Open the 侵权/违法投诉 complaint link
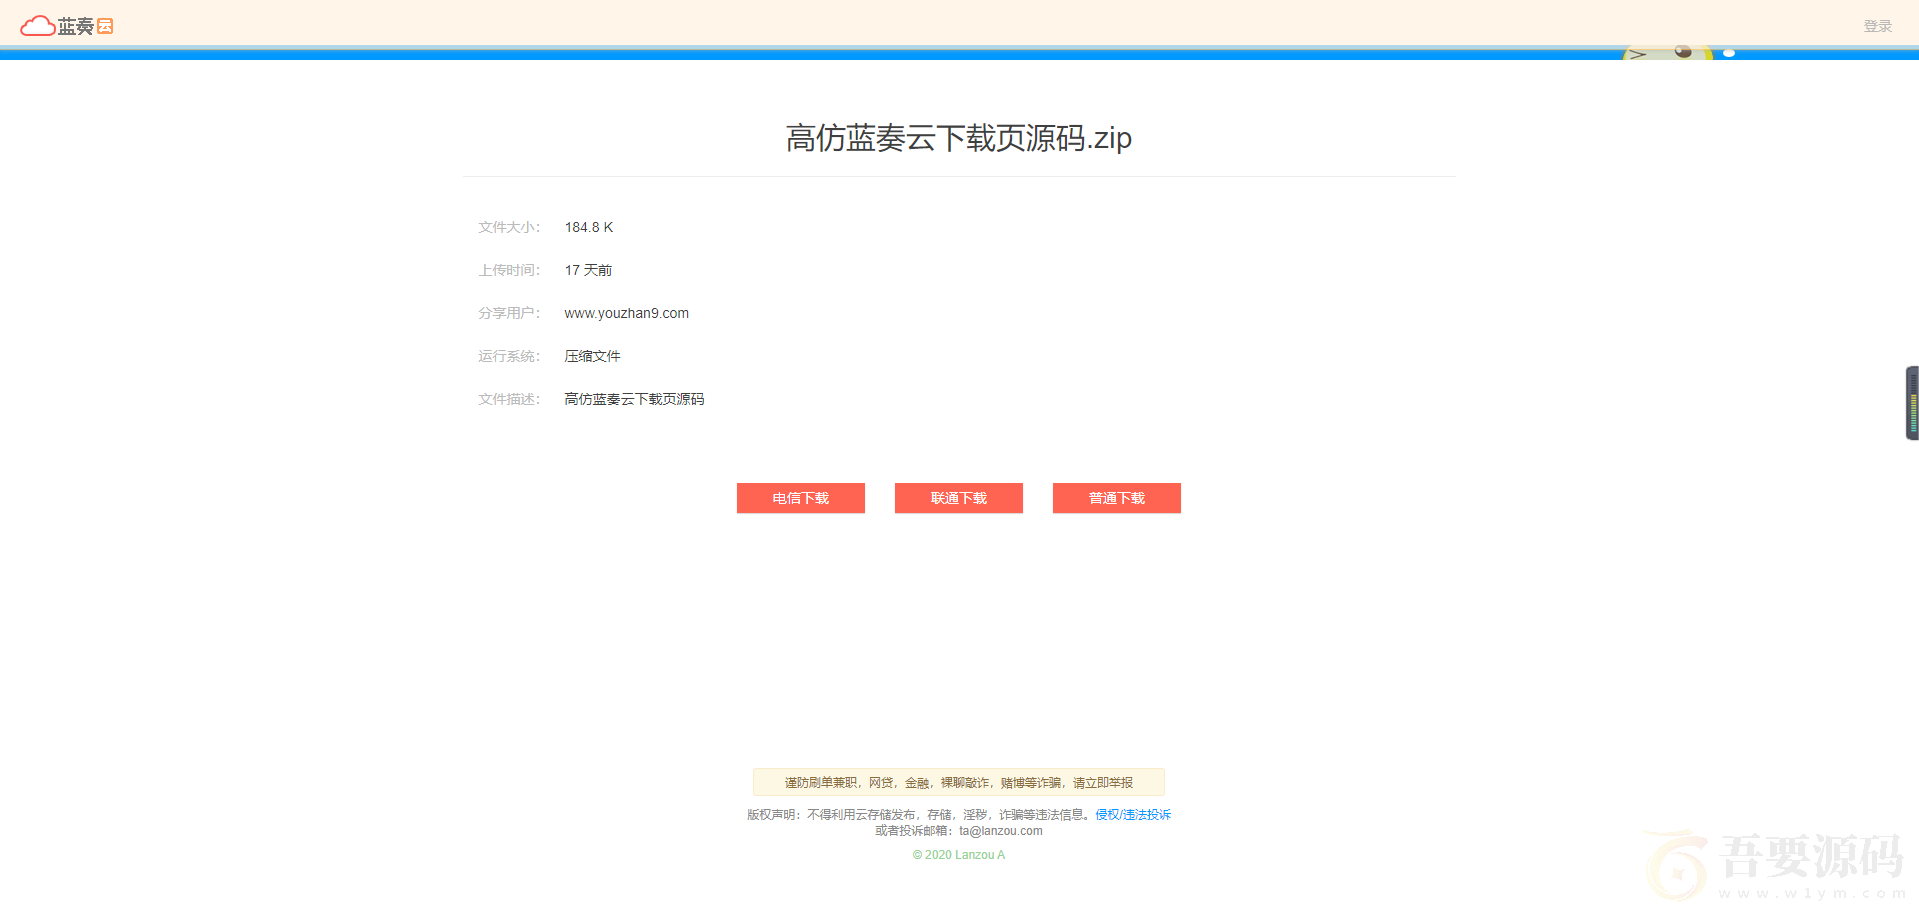This screenshot has height=909, width=1919. click(1133, 815)
